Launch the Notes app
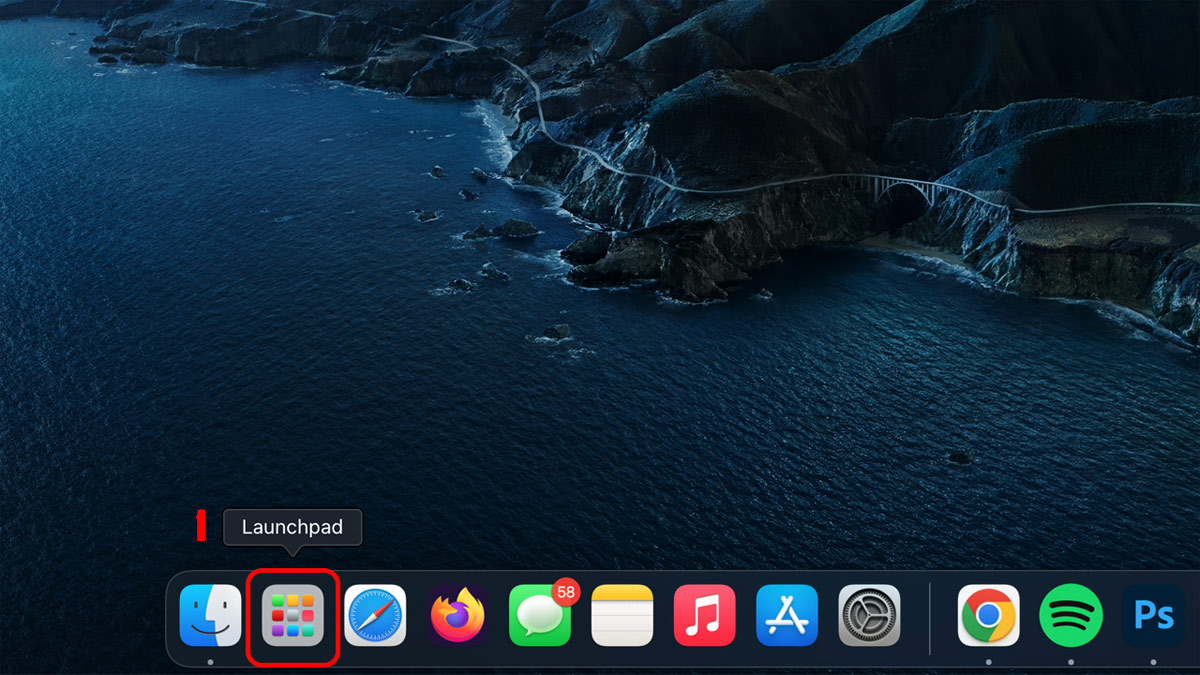Image resolution: width=1200 pixels, height=675 pixels. pos(622,616)
